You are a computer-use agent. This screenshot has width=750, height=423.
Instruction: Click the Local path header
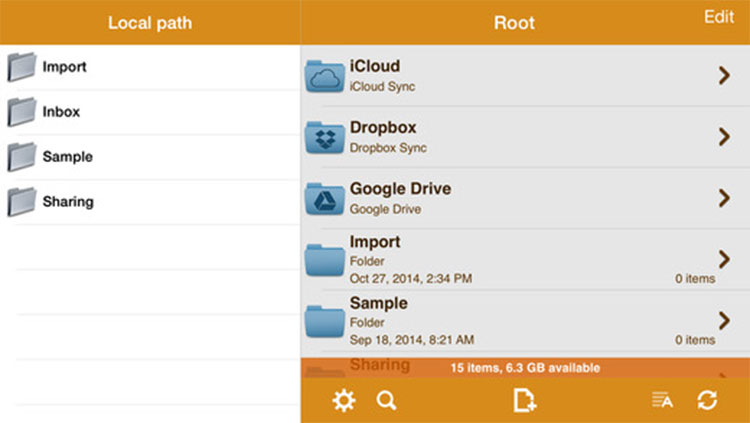pos(149,22)
